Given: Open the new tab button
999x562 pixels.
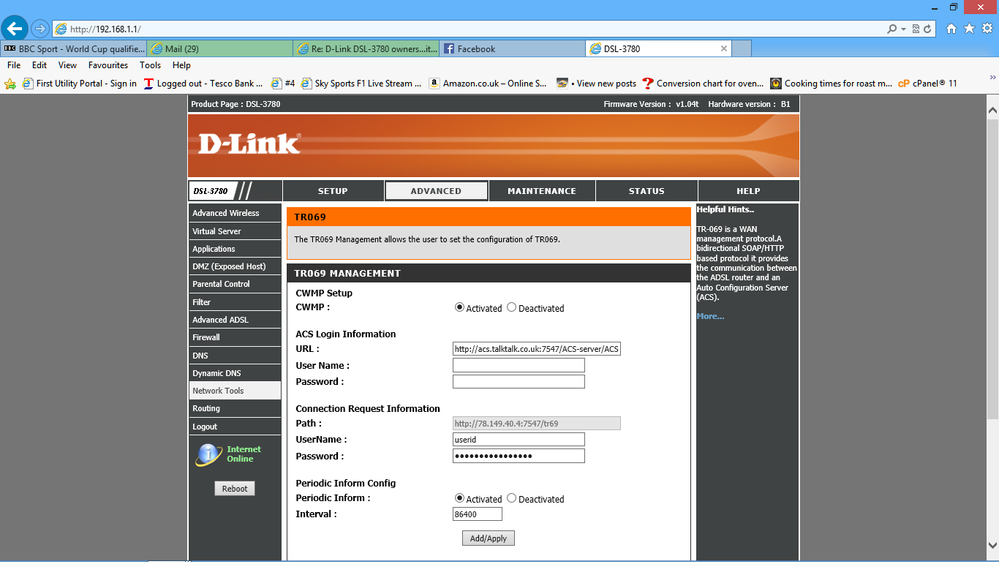Looking at the screenshot, I should point(741,48).
